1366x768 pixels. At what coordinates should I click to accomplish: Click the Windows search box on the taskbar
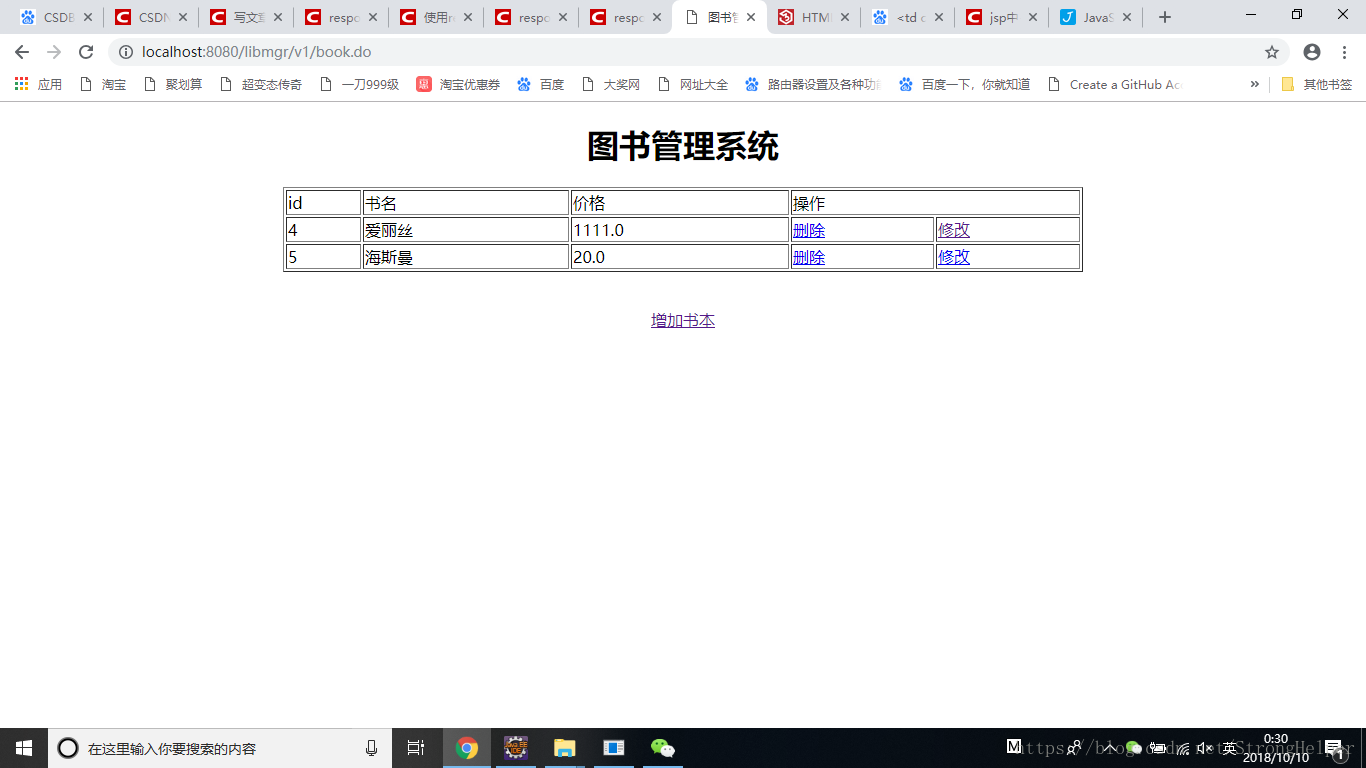point(220,748)
